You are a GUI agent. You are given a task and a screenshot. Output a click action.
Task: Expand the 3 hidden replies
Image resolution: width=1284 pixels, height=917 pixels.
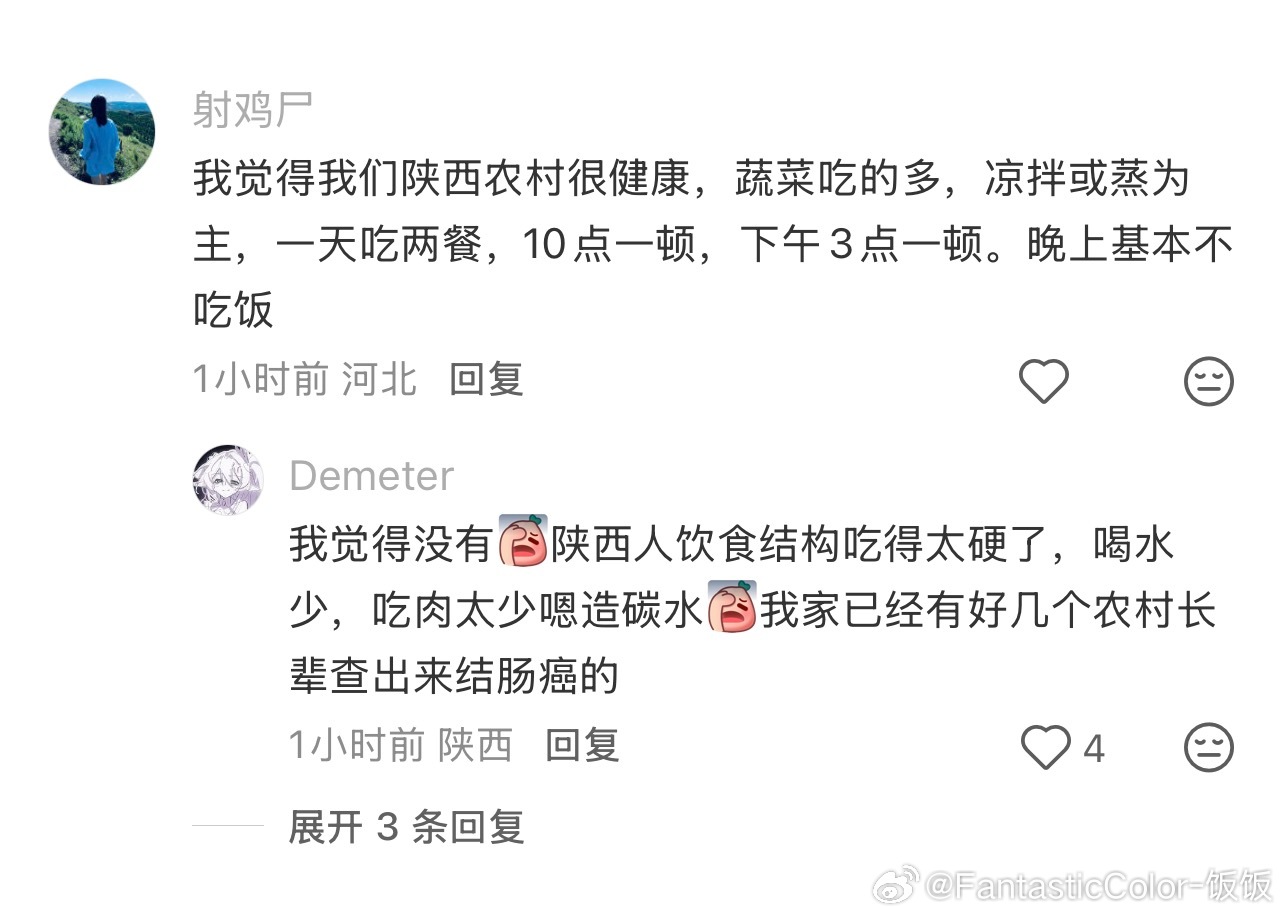[406, 827]
